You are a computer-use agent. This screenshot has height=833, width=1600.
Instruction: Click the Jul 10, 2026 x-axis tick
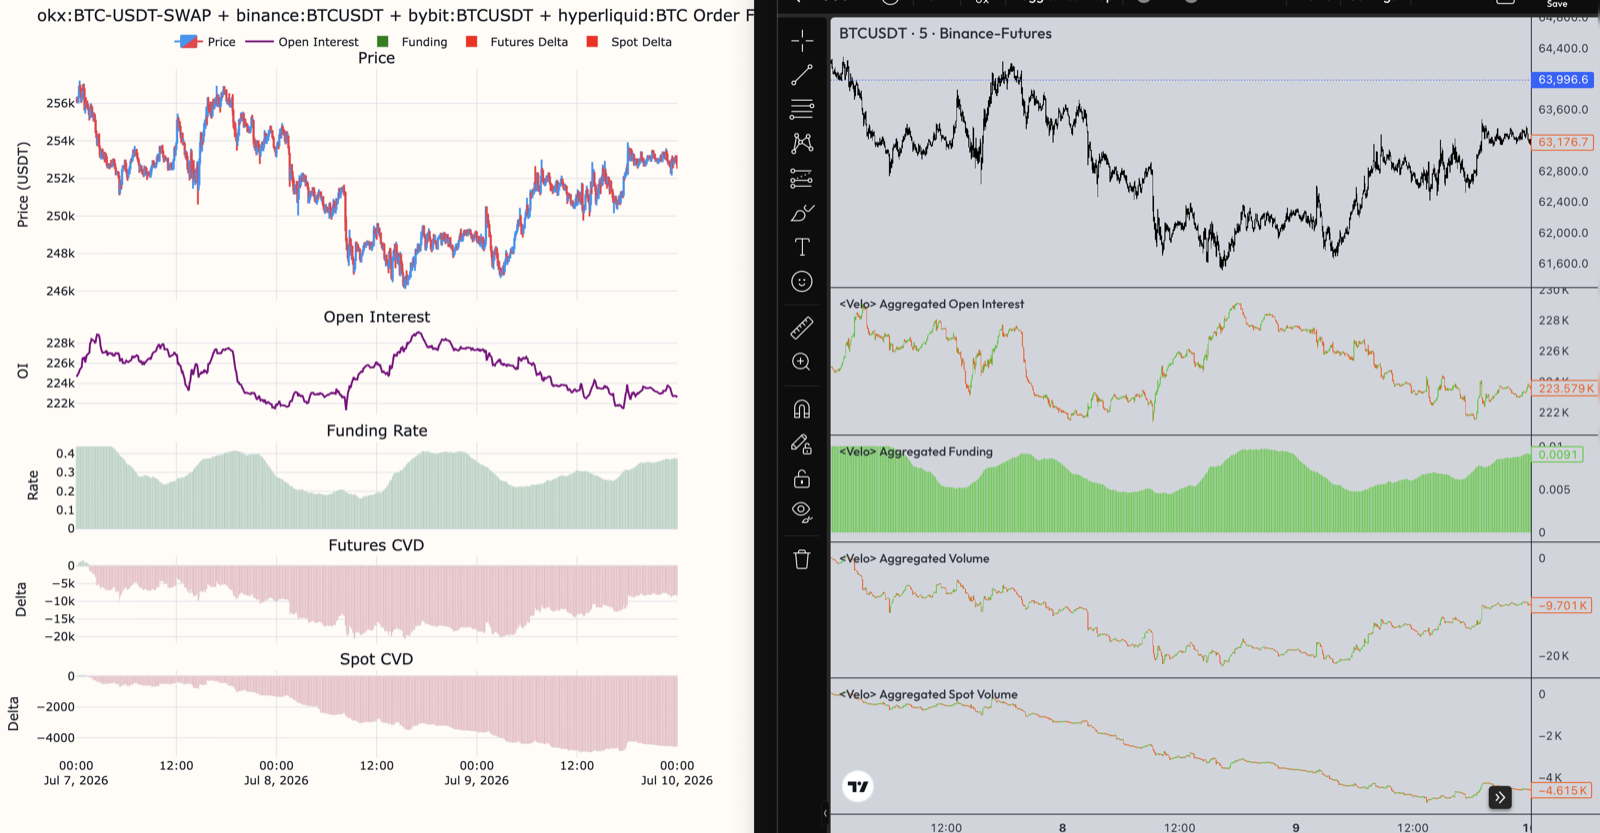click(677, 780)
